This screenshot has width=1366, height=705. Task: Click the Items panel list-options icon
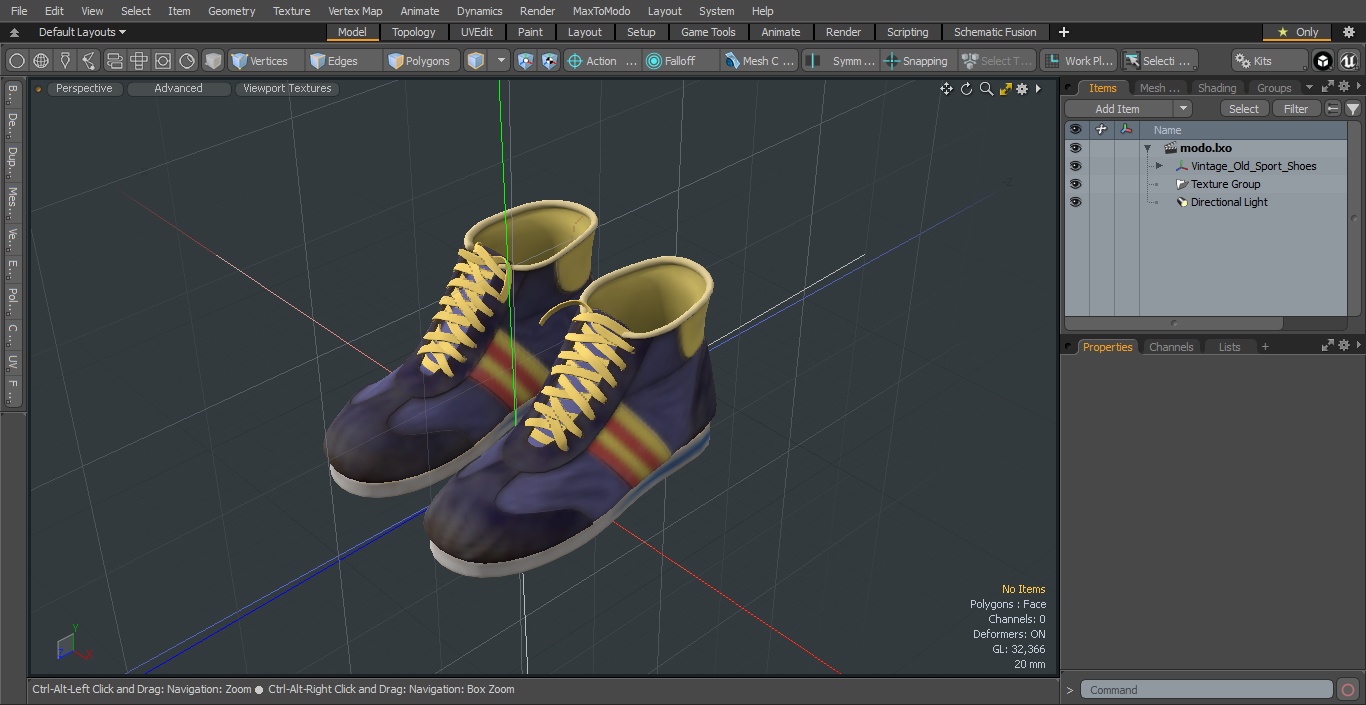(1333, 109)
